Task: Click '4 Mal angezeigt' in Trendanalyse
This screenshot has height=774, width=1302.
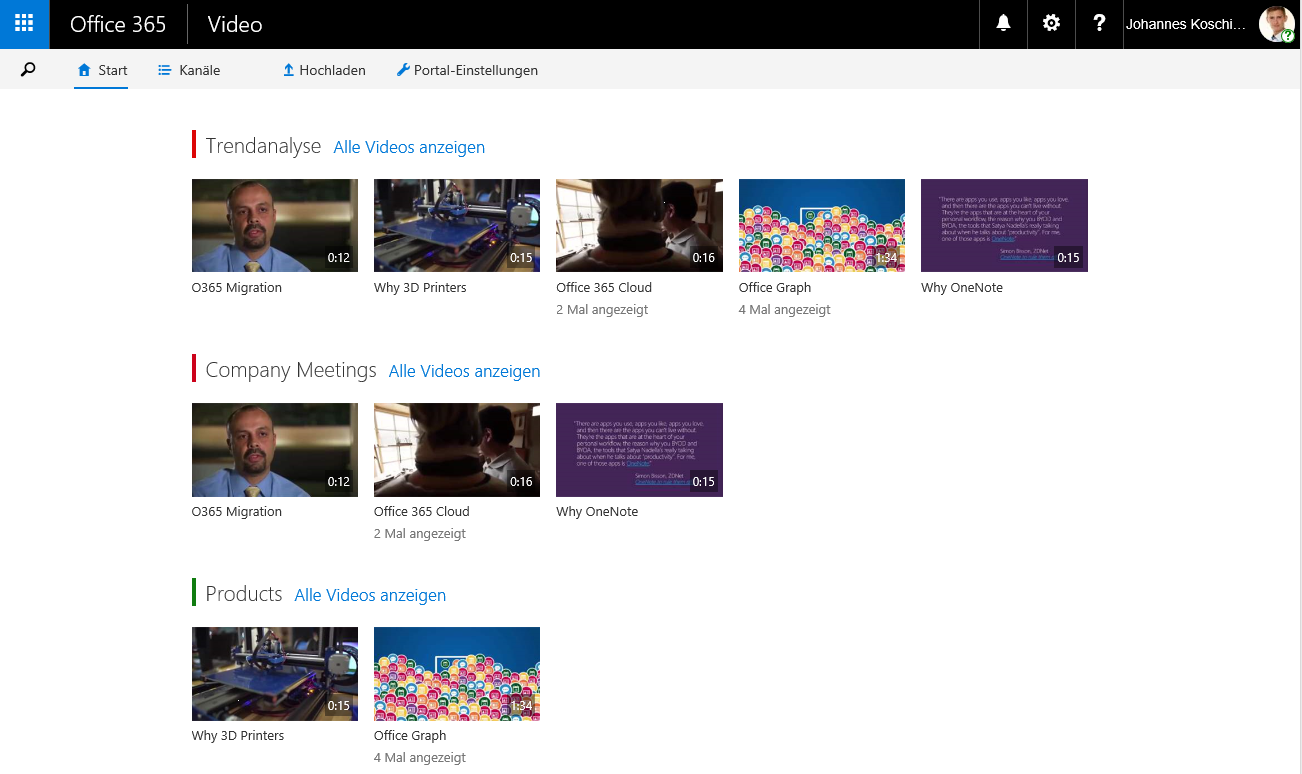Action: [x=785, y=310]
